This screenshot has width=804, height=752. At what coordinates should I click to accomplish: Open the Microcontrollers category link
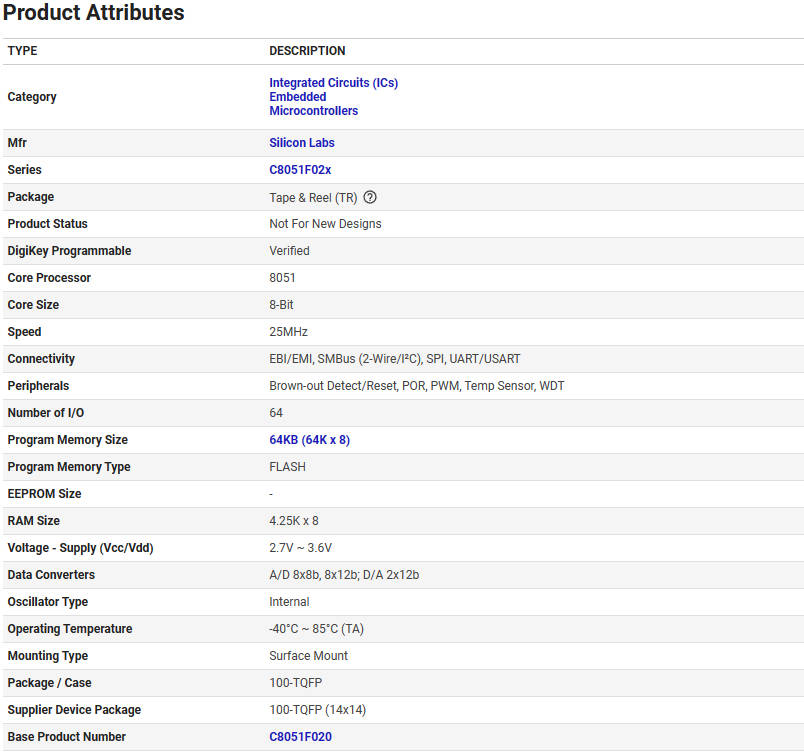[313, 111]
